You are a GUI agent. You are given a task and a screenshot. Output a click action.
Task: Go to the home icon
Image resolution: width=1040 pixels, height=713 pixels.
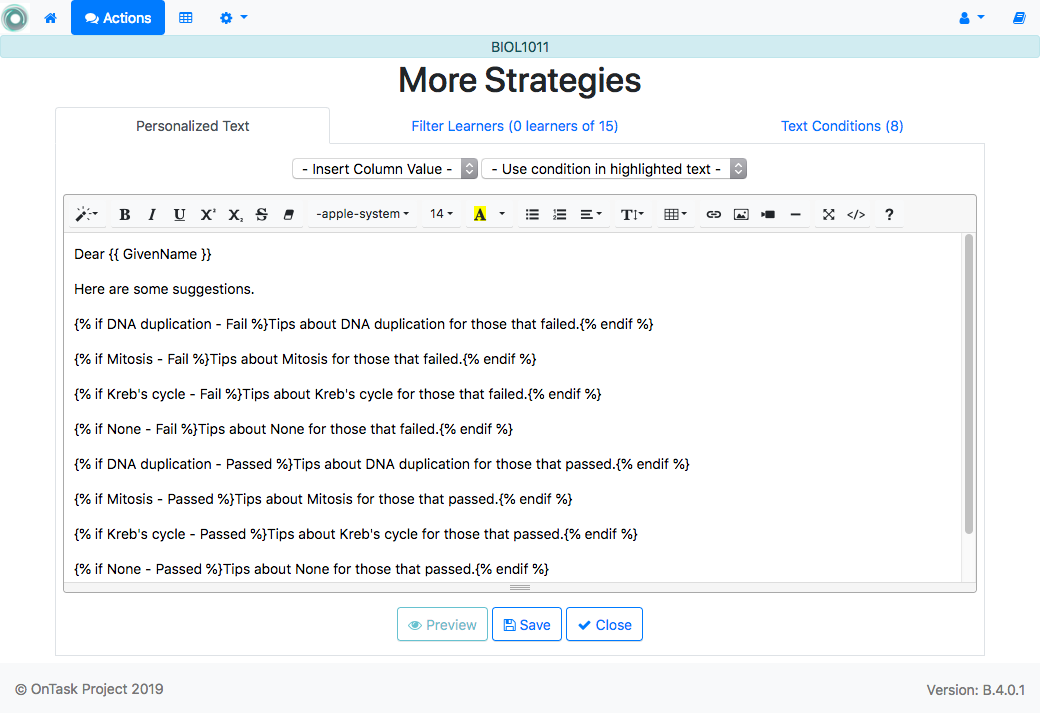coord(50,18)
